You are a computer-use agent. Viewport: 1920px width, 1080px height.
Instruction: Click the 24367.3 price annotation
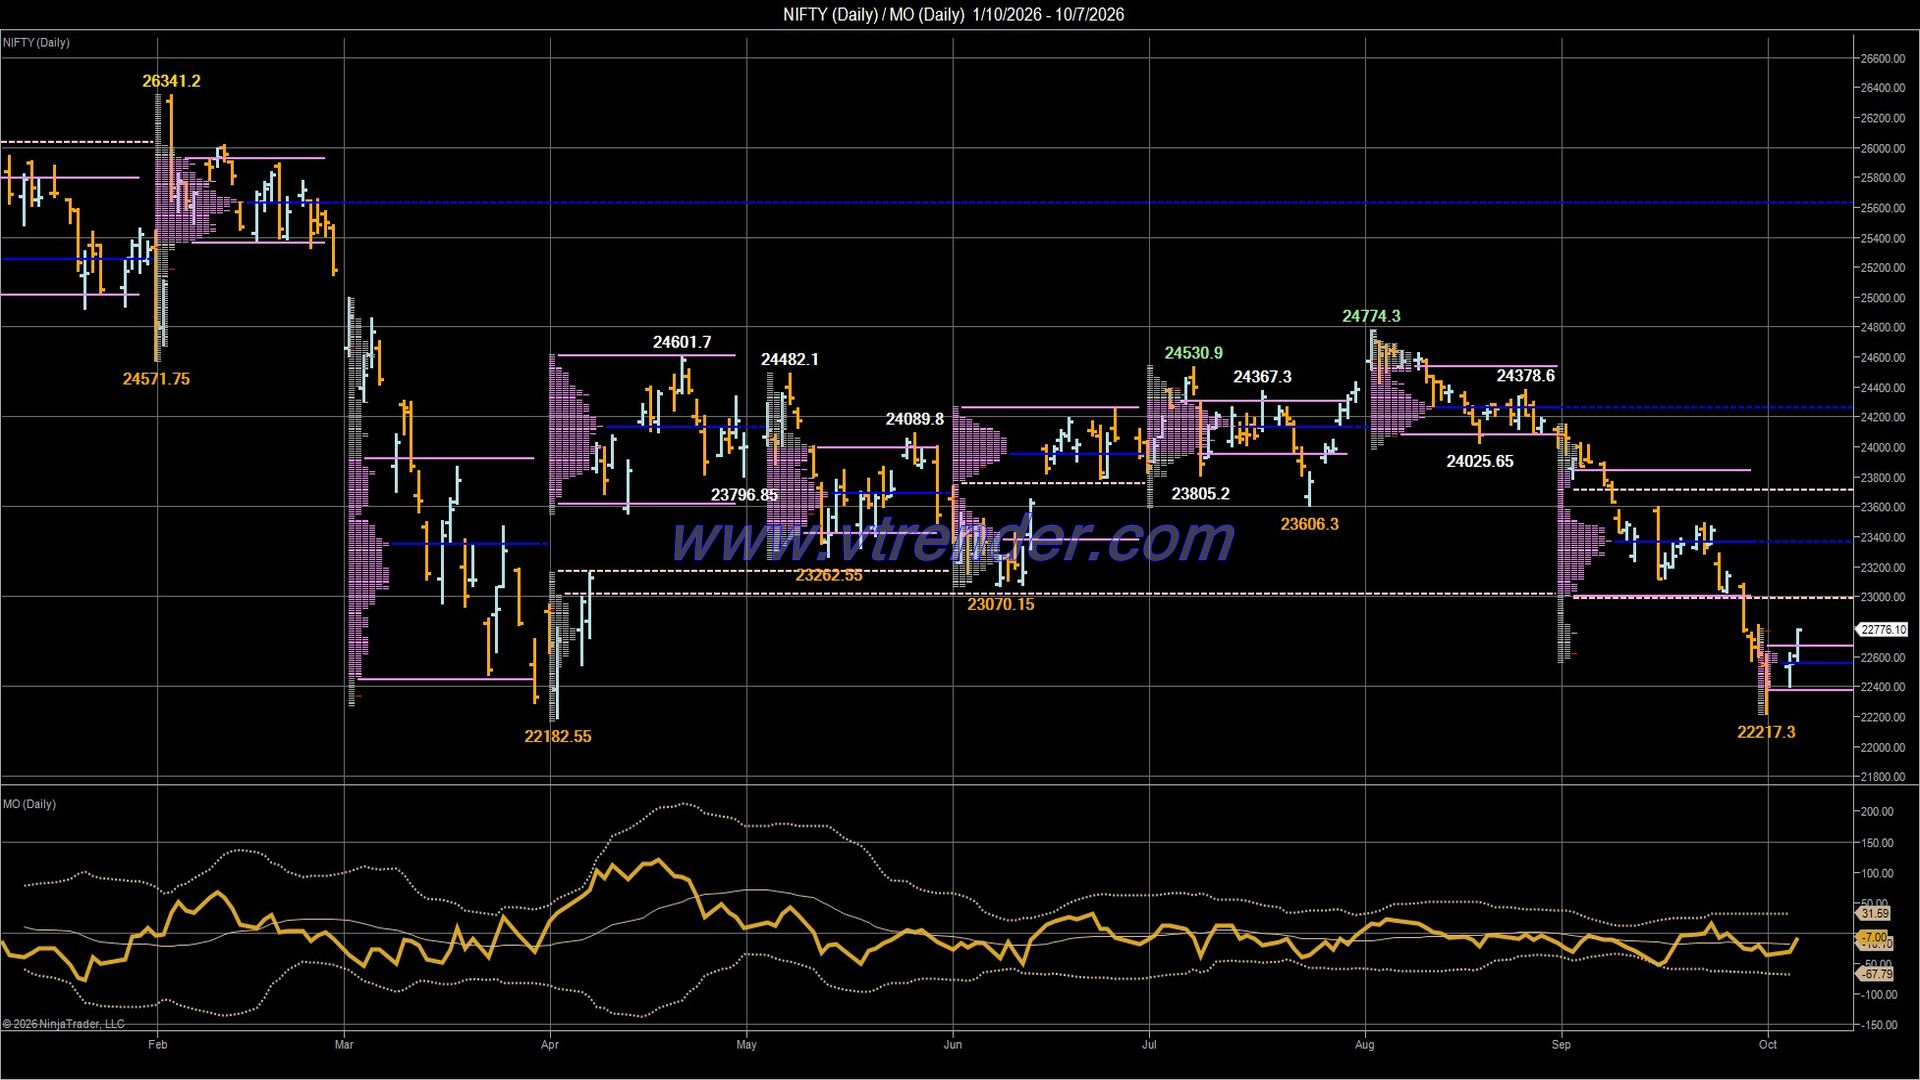click(1262, 377)
